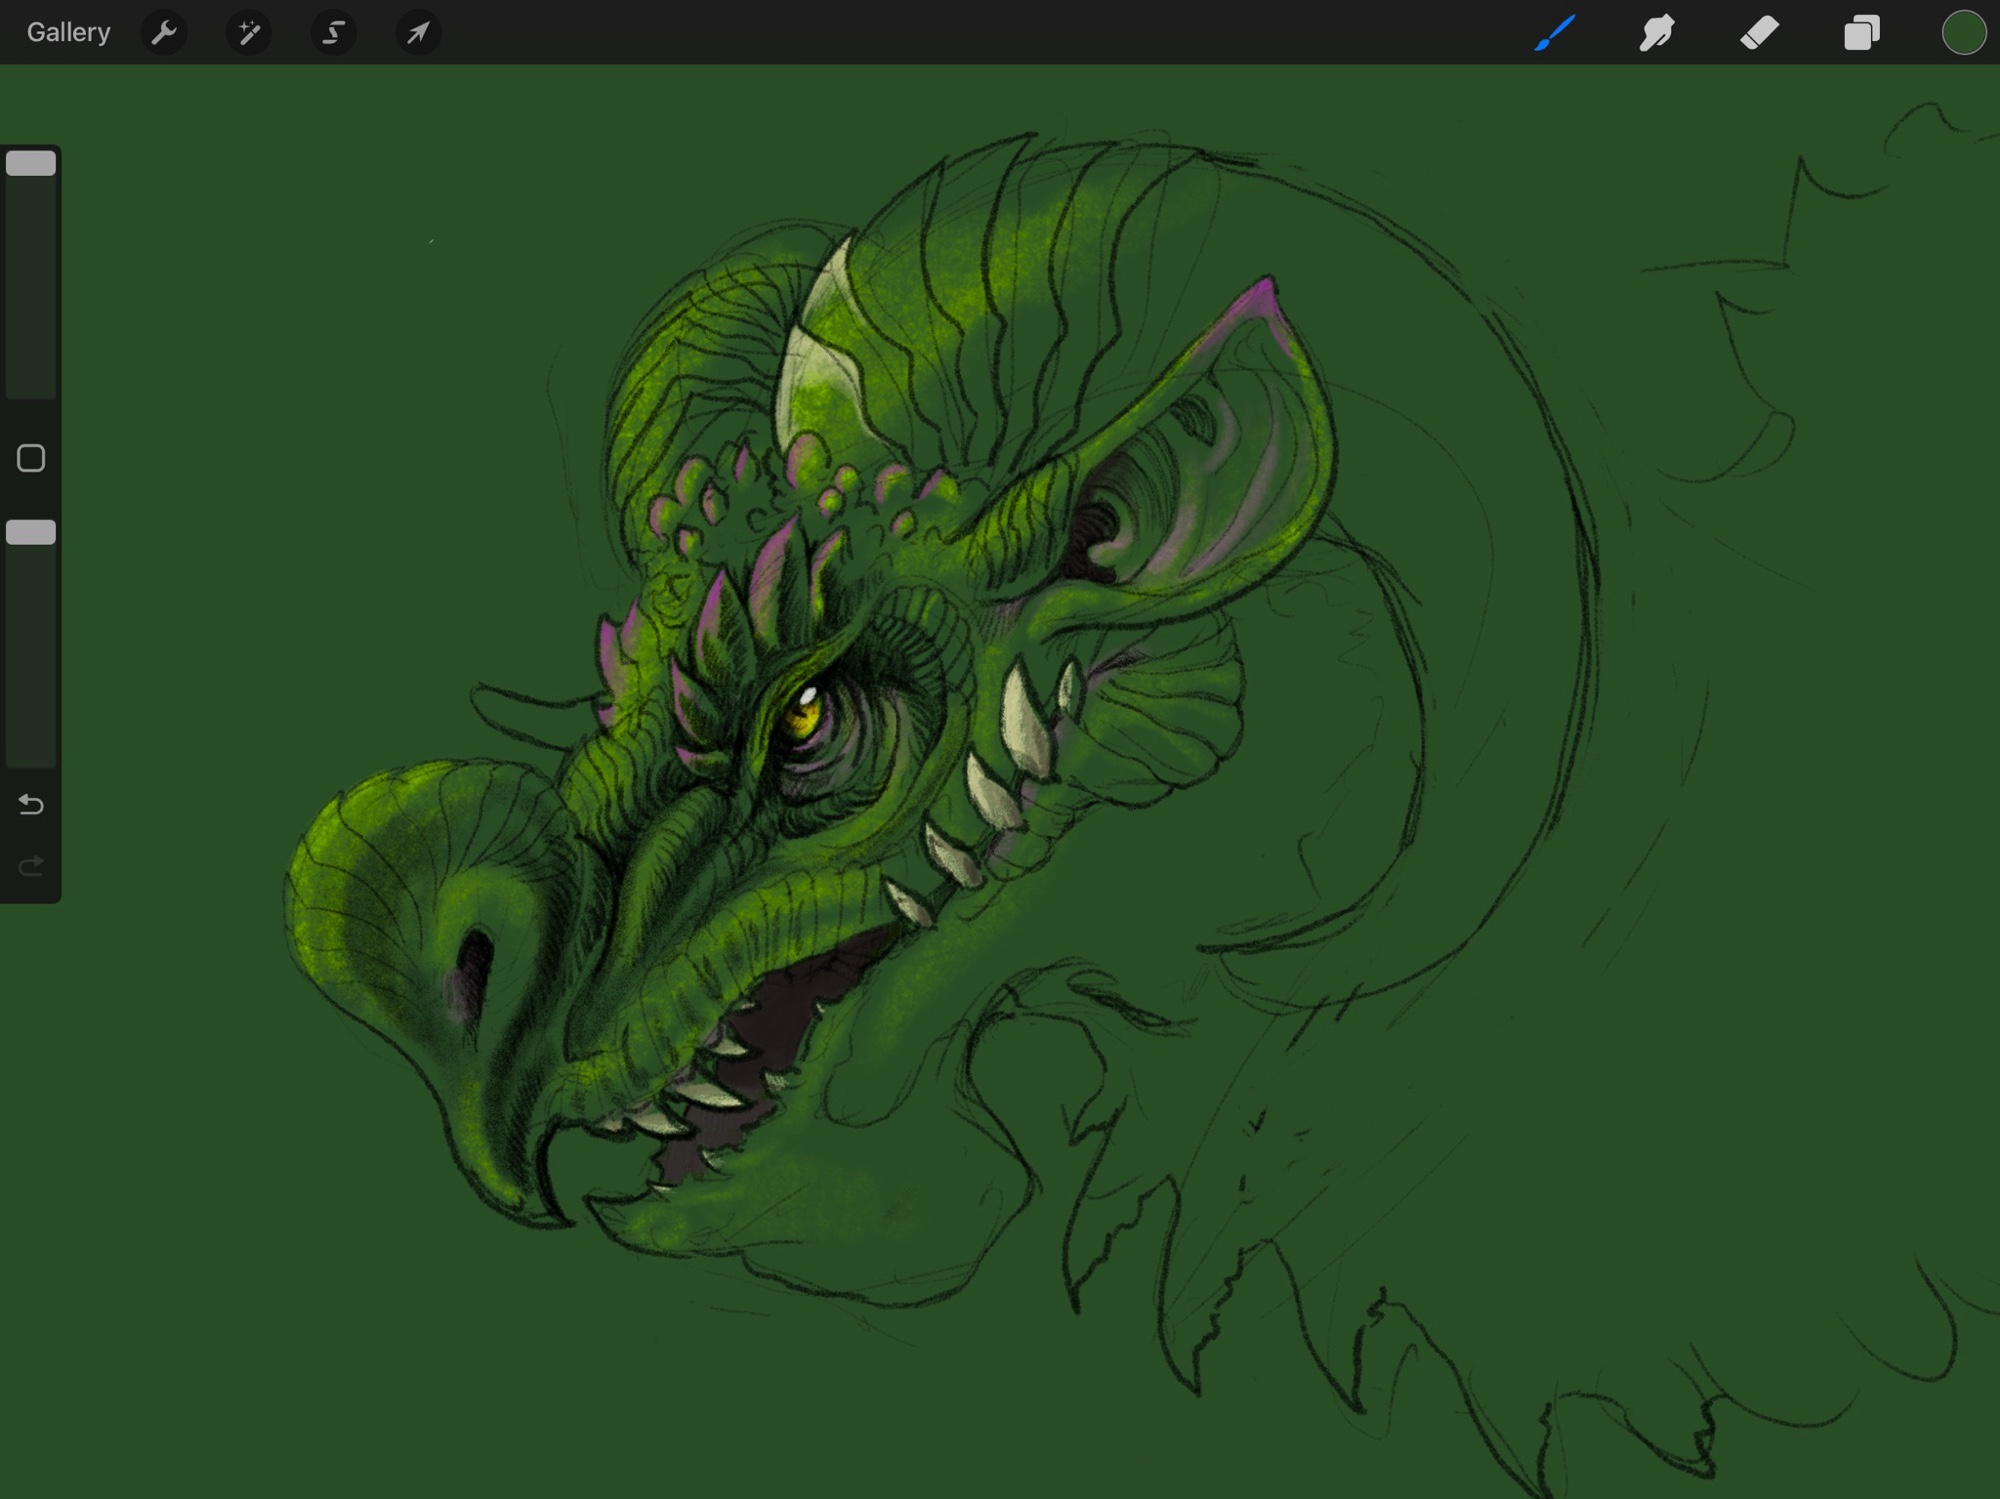Select the Smudge finger tool

pyautogui.click(x=1657, y=33)
